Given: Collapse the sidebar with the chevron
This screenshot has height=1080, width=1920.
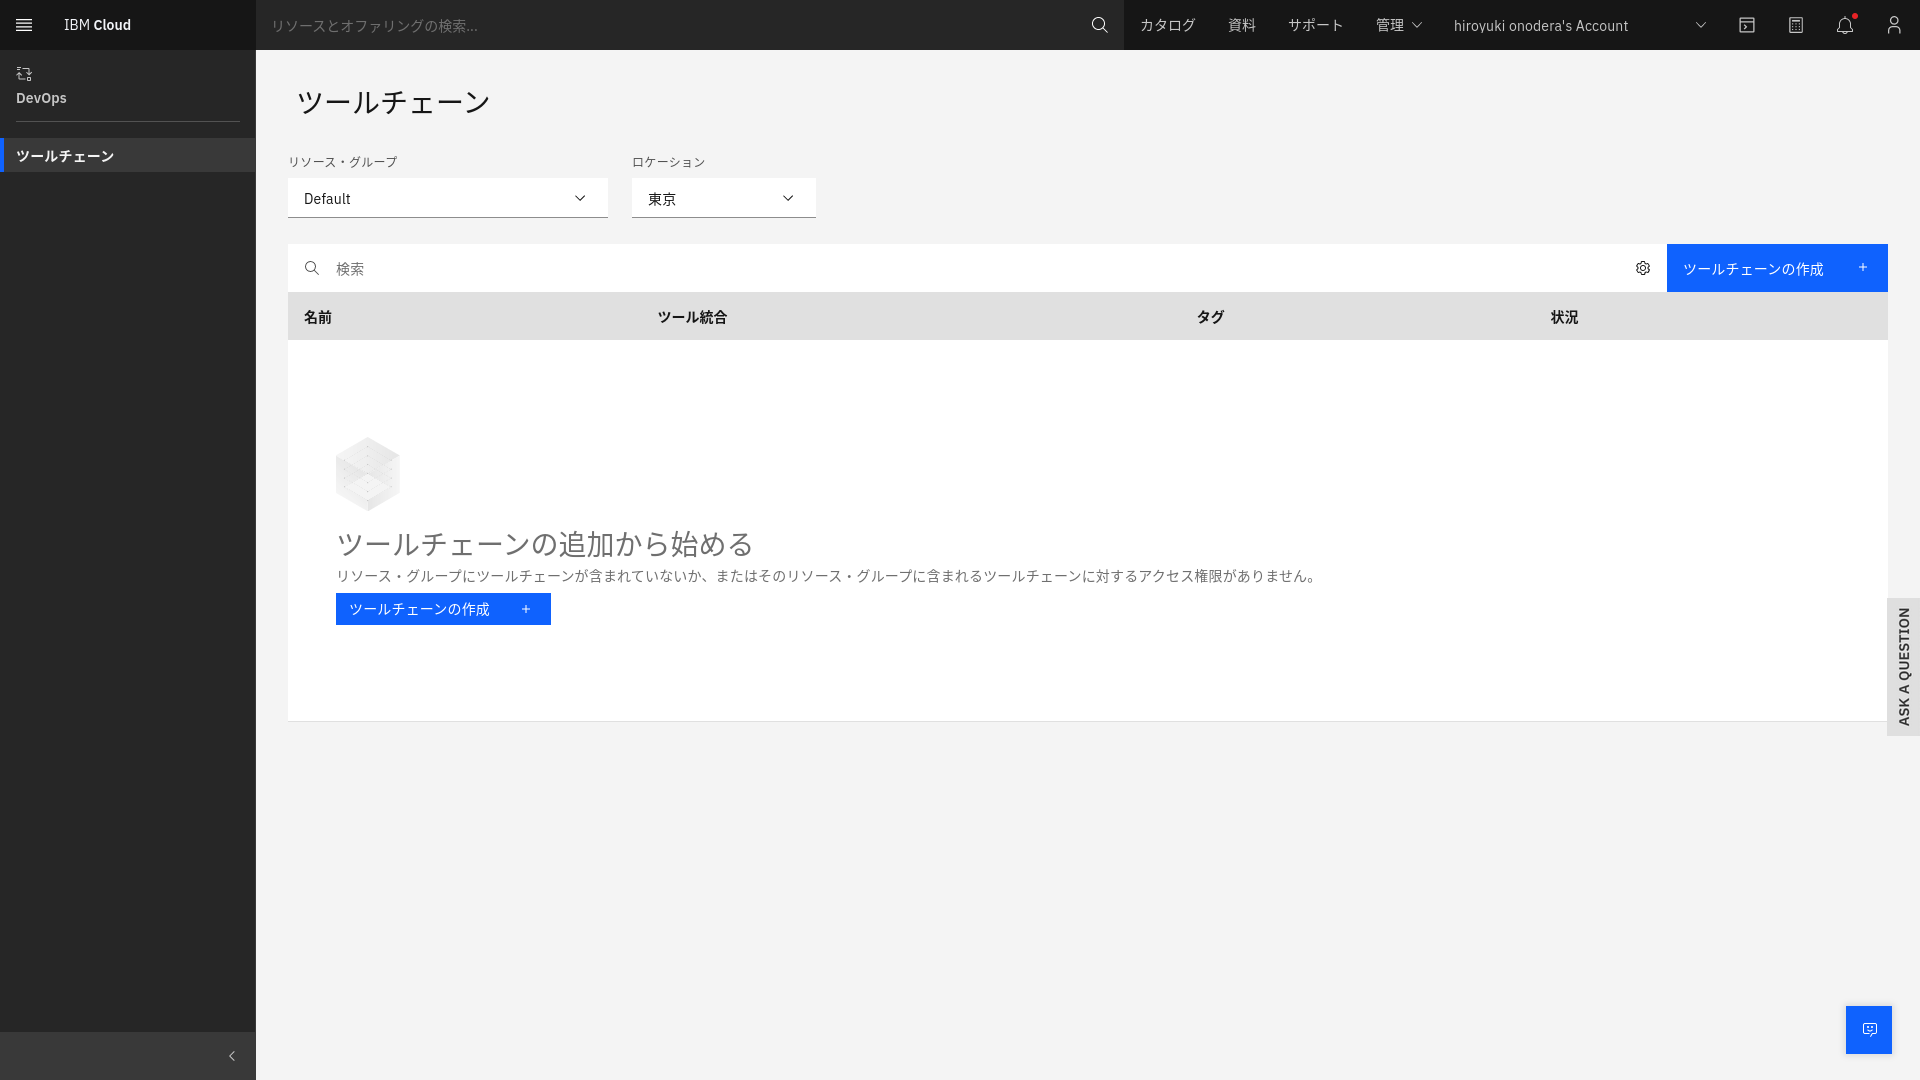Looking at the screenshot, I should [232, 1055].
